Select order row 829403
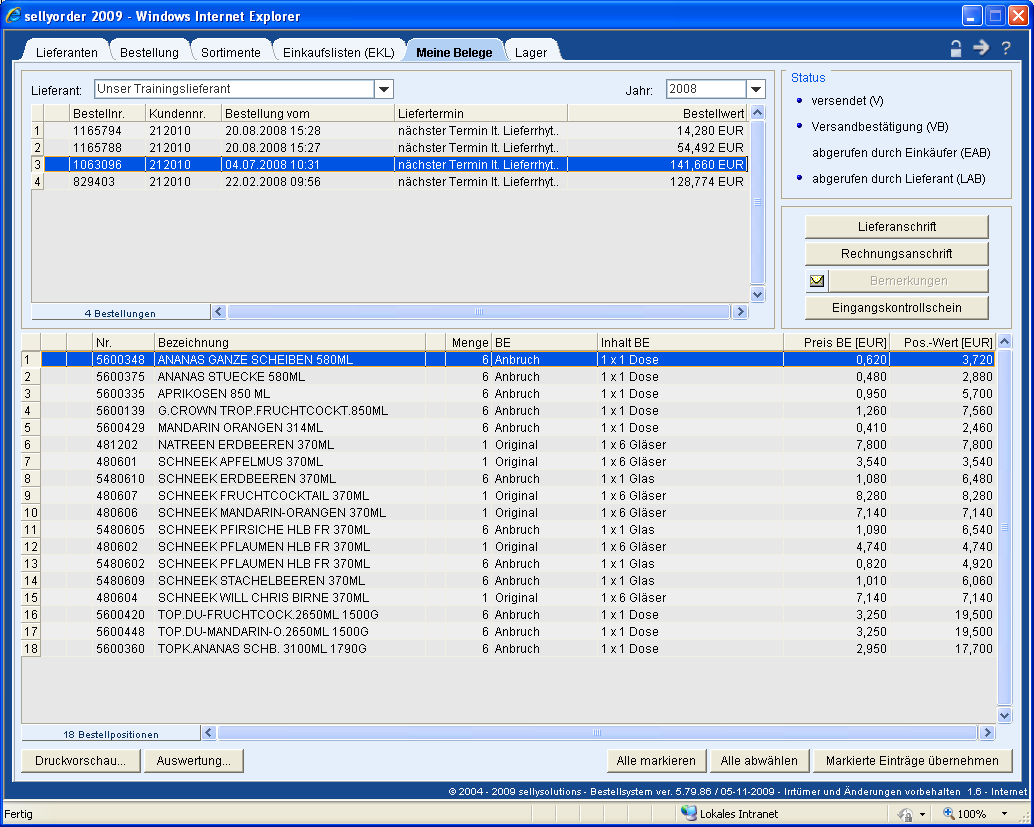Viewport: 1034px width, 827px height. (97, 182)
